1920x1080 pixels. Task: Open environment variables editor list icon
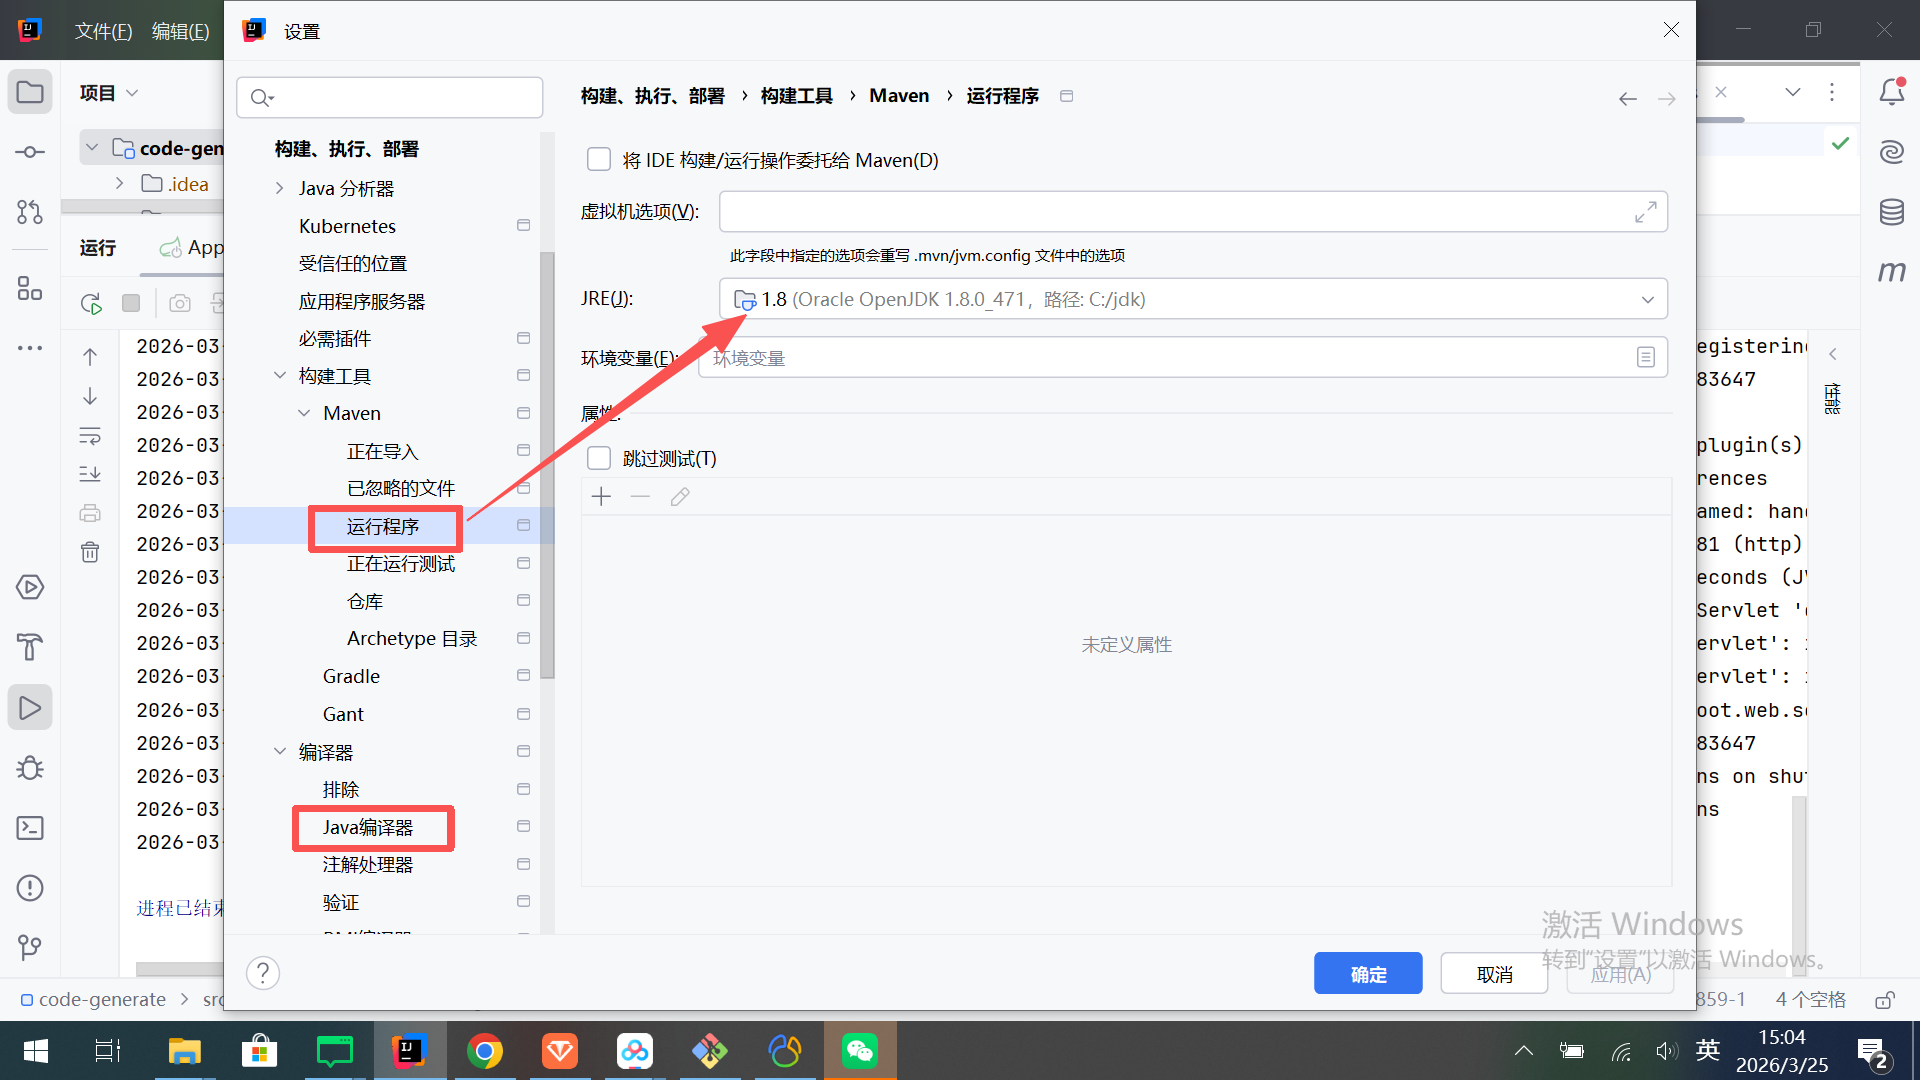click(x=1645, y=357)
